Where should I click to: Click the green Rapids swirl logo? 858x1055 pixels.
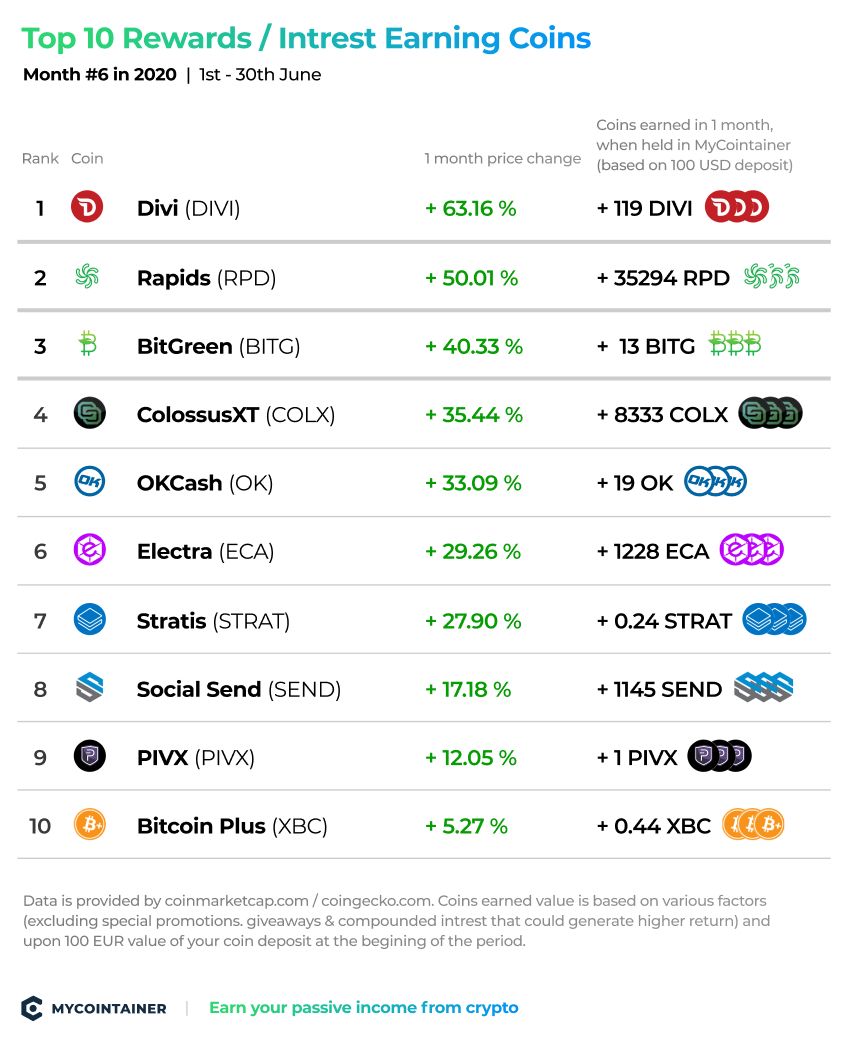pos(87,277)
